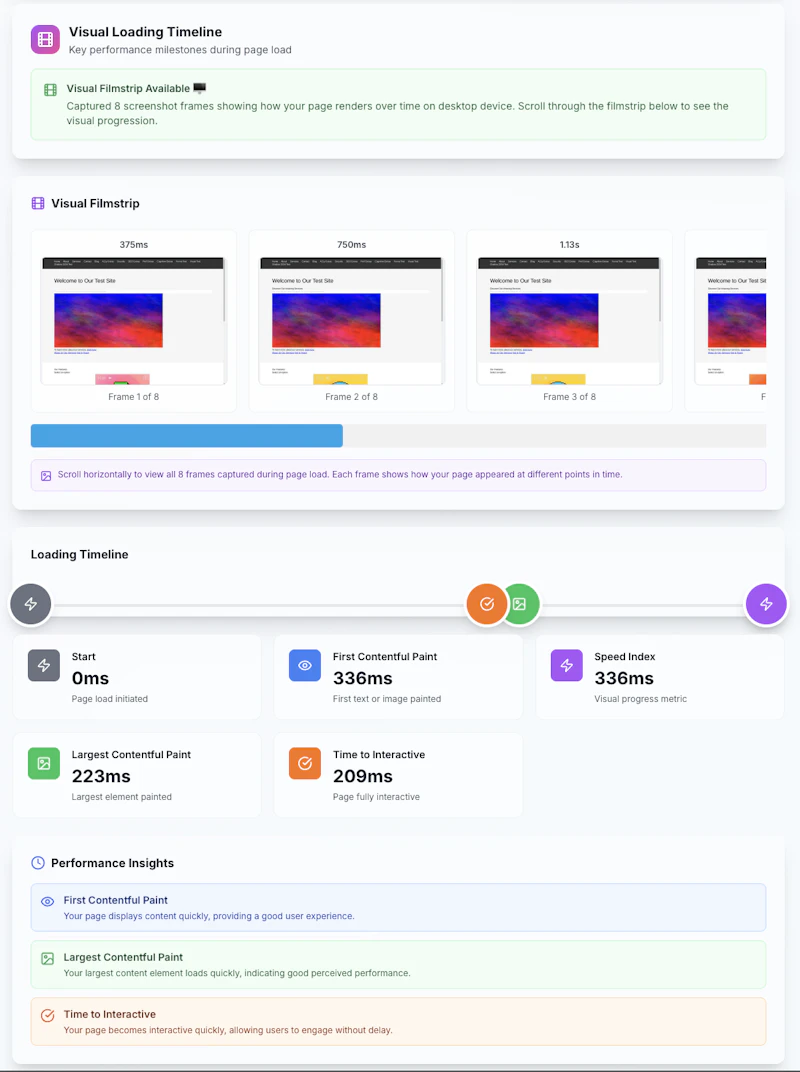Open the Frame 1 of 8 screenshot thumbnail
Screen dimensions: 800x1072
point(134,321)
